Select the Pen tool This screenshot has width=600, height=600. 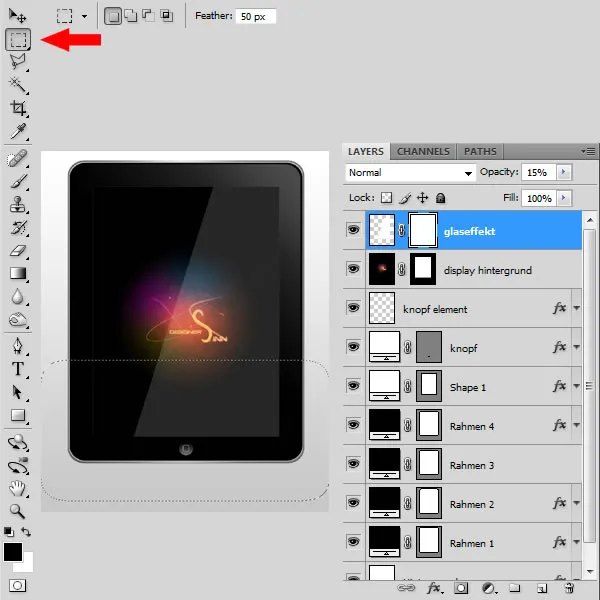[x=18, y=346]
